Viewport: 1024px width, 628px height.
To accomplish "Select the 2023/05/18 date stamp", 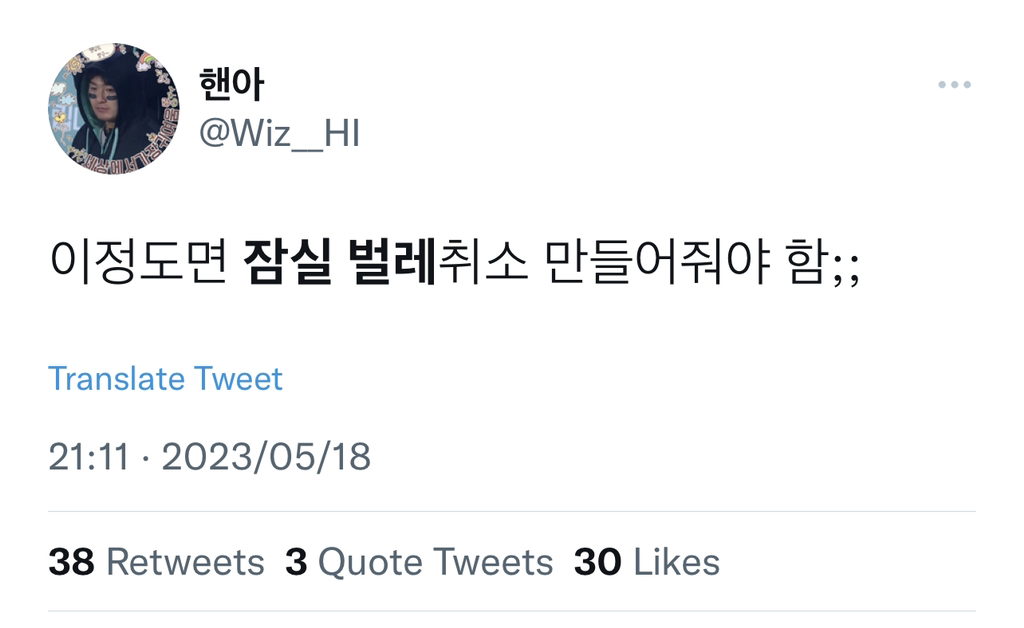I will pyautogui.click(x=266, y=456).
